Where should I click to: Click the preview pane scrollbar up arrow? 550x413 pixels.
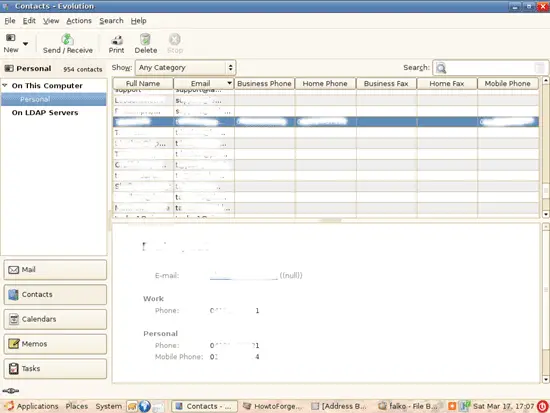pos(545,227)
